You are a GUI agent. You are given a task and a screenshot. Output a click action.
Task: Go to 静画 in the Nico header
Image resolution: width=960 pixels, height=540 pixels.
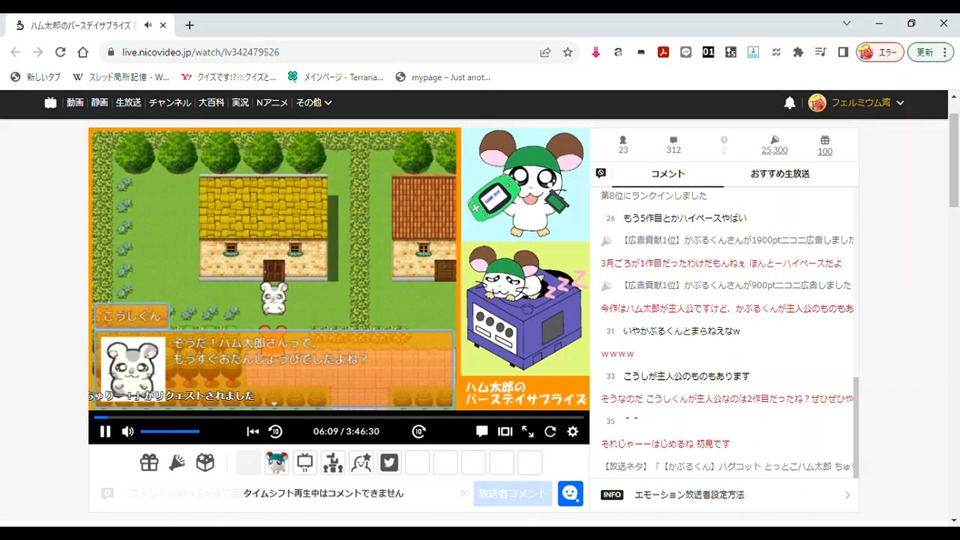pos(99,103)
